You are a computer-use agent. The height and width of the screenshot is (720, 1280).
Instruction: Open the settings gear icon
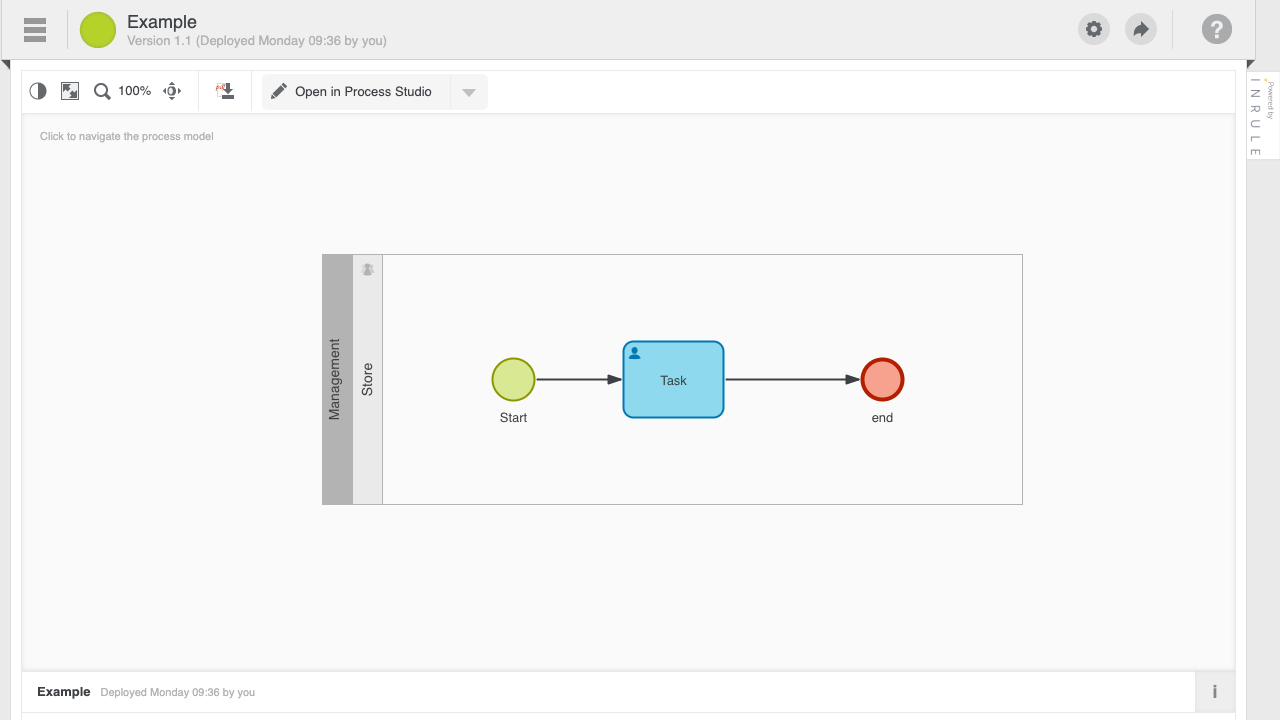pyautogui.click(x=1094, y=29)
